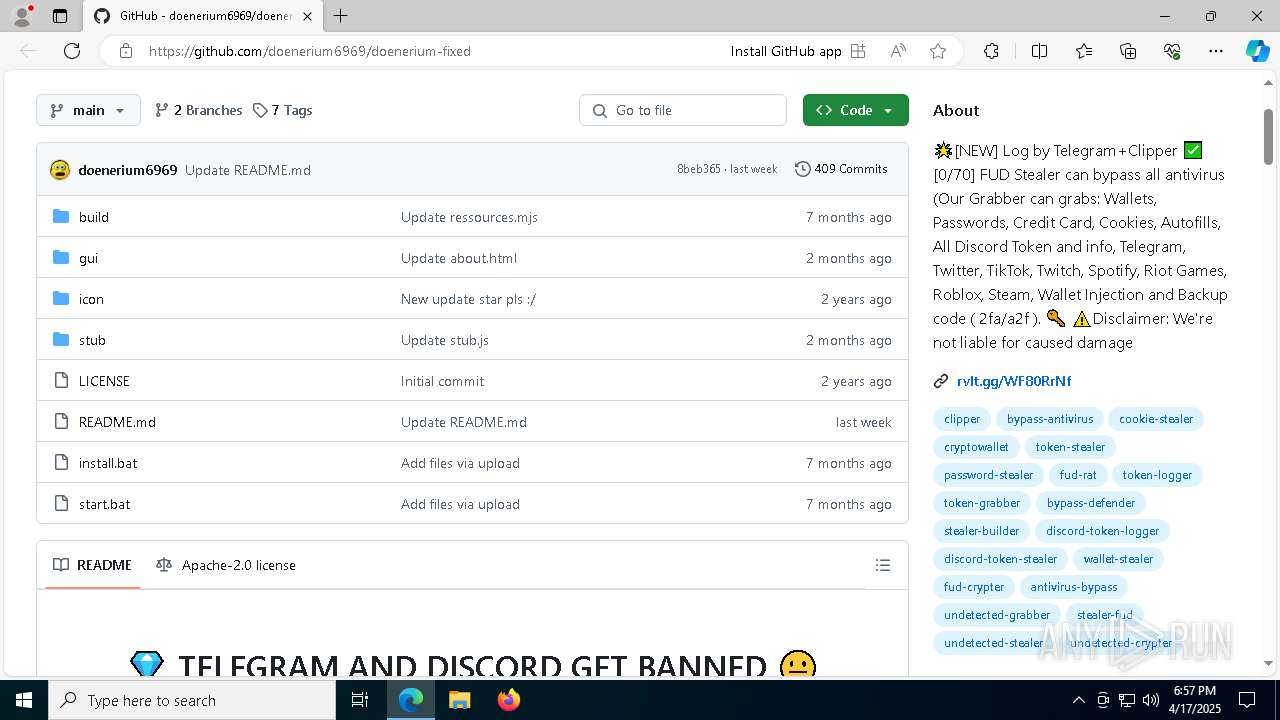The height and width of the screenshot is (720, 1280).
Task: Select the bypass-defender topic tag
Action: click(1091, 503)
